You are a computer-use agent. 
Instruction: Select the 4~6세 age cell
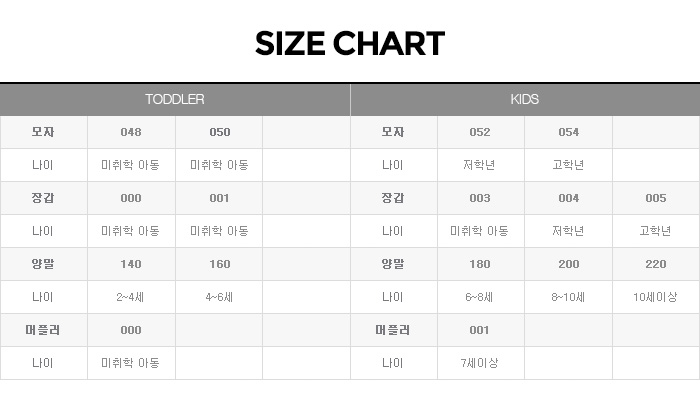(219, 297)
